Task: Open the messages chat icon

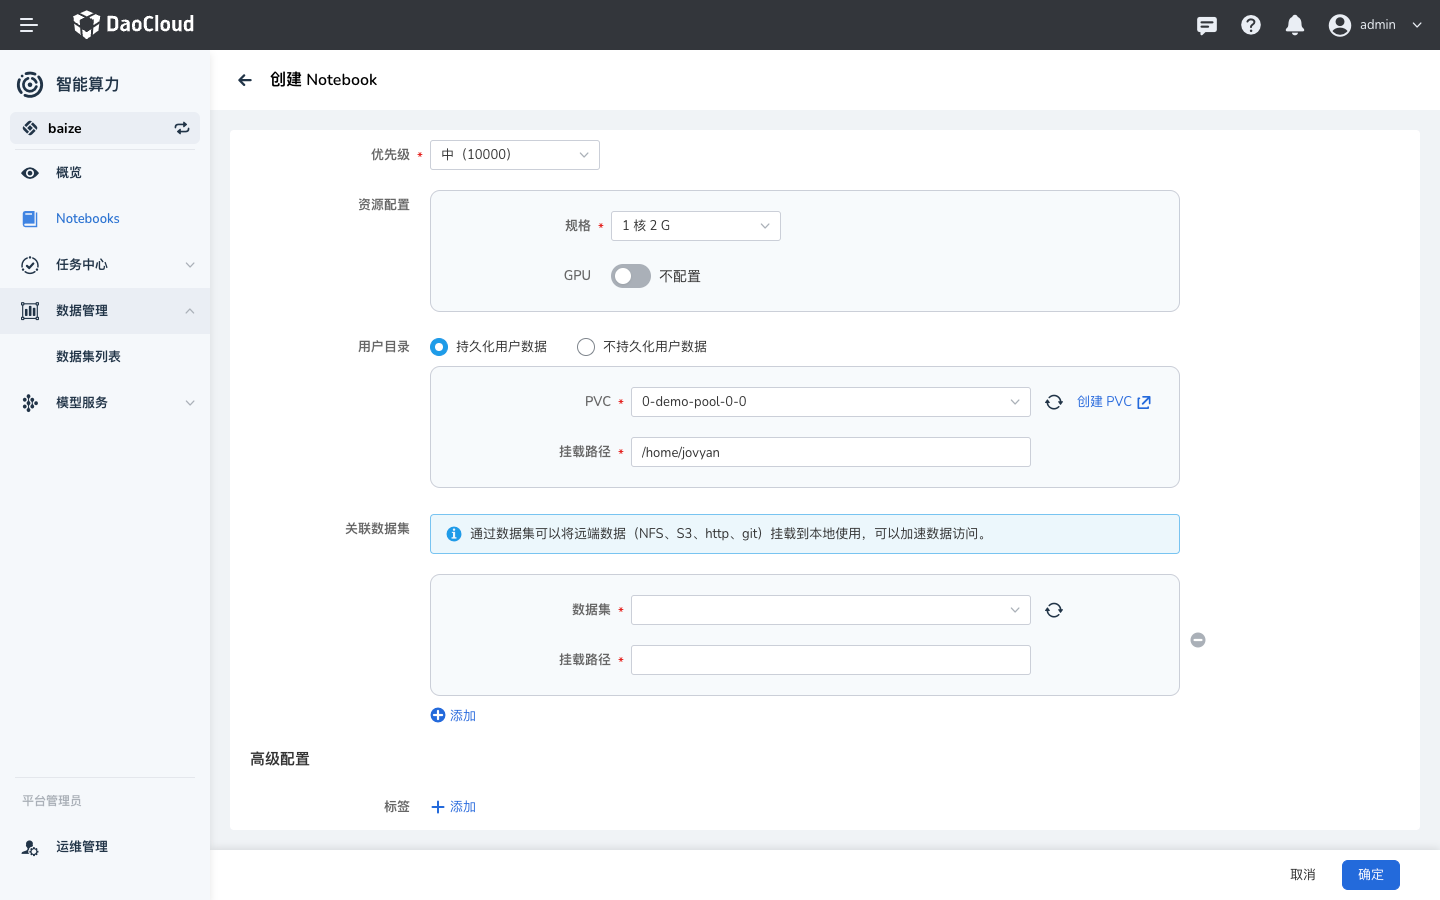Action: 1207,25
